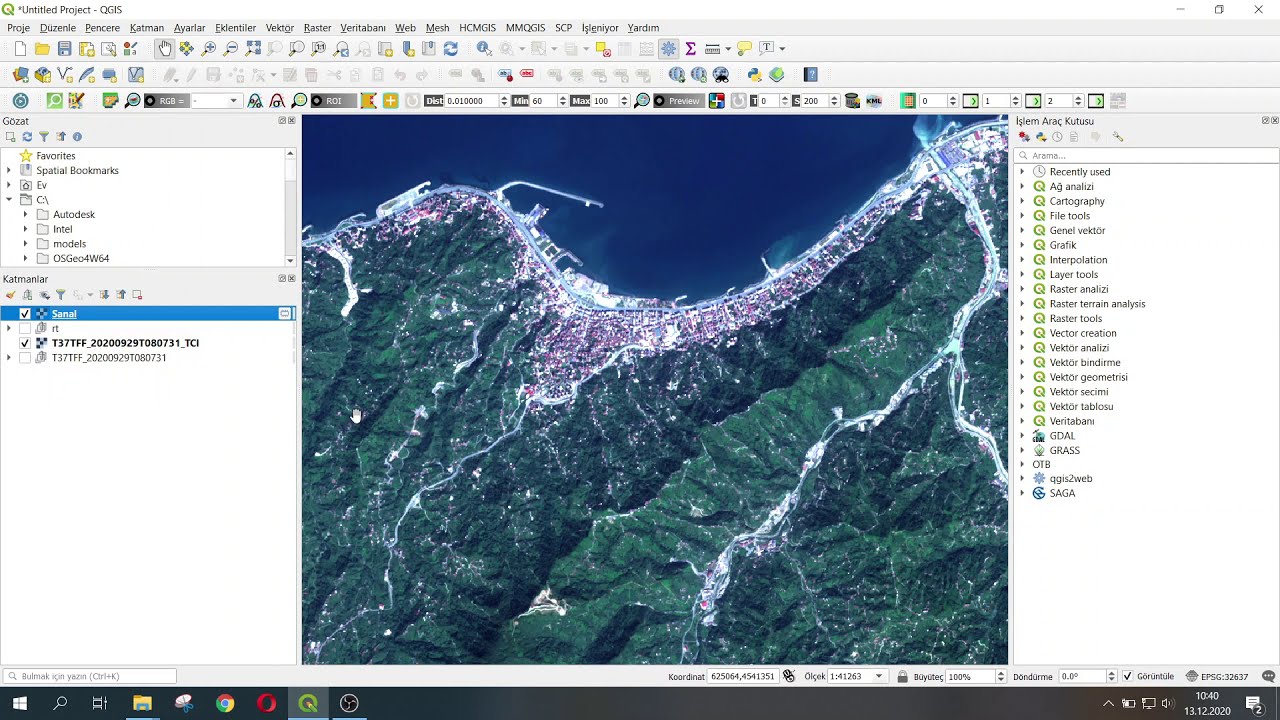
Task: Click the Koordinat input field
Action: pyautogui.click(x=743, y=677)
